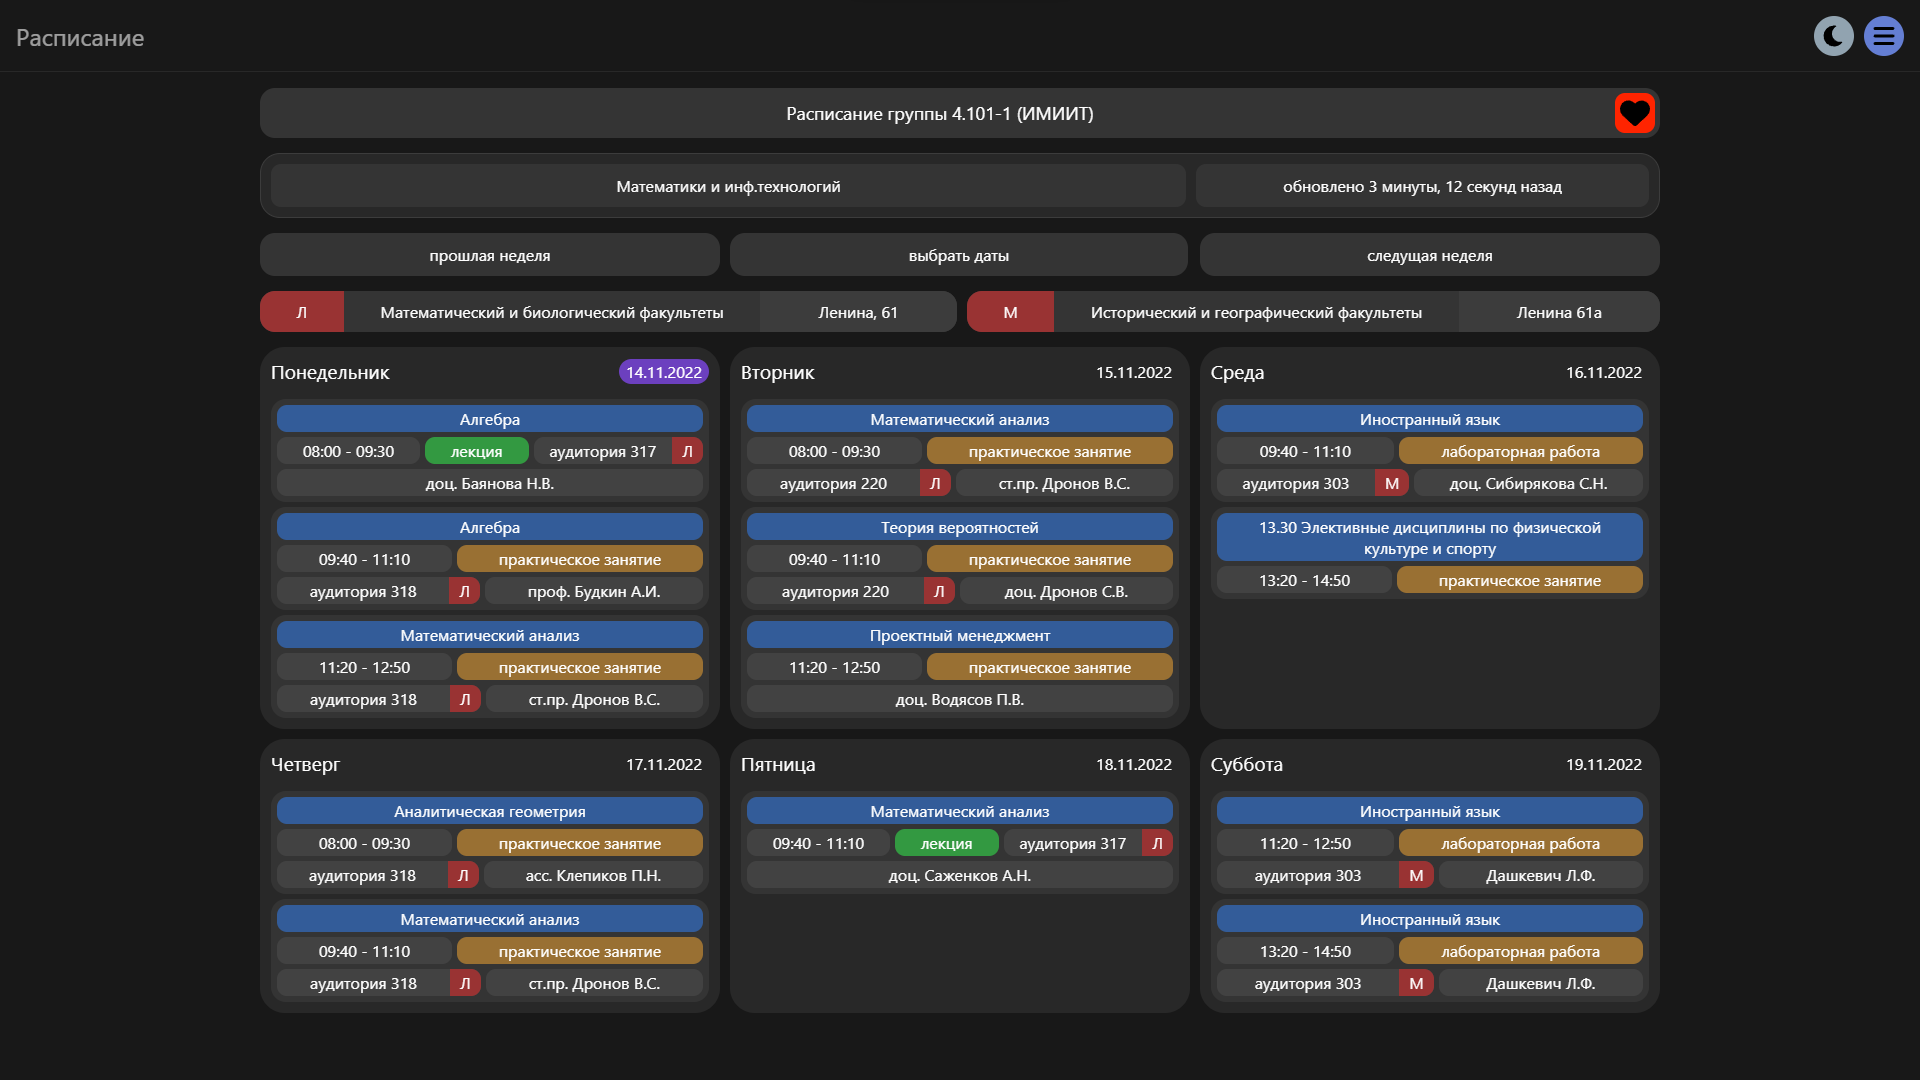1920x1080 pixels.
Task: Click the Ленина 61а address
Action: (x=1559, y=312)
